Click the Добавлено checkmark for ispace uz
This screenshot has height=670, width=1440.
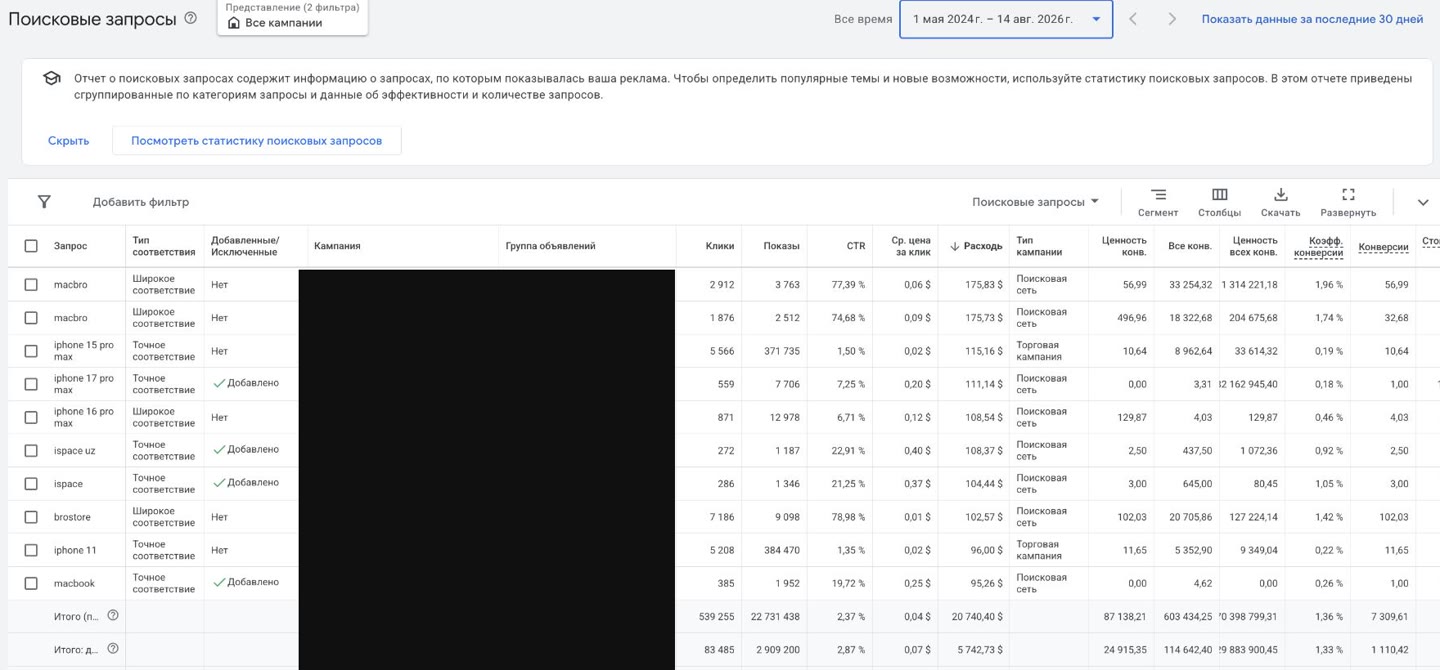click(x=219, y=449)
